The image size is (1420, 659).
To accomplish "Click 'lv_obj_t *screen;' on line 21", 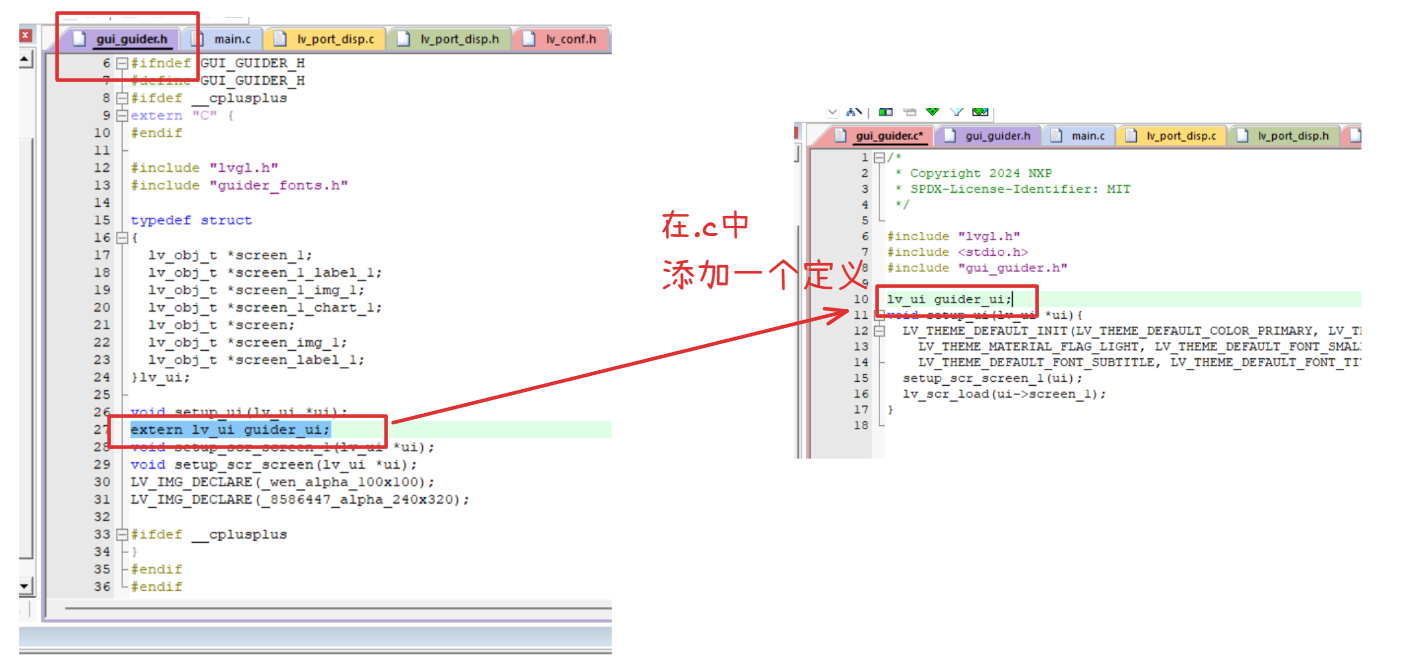I will pyautogui.click(x=222, y=325).
